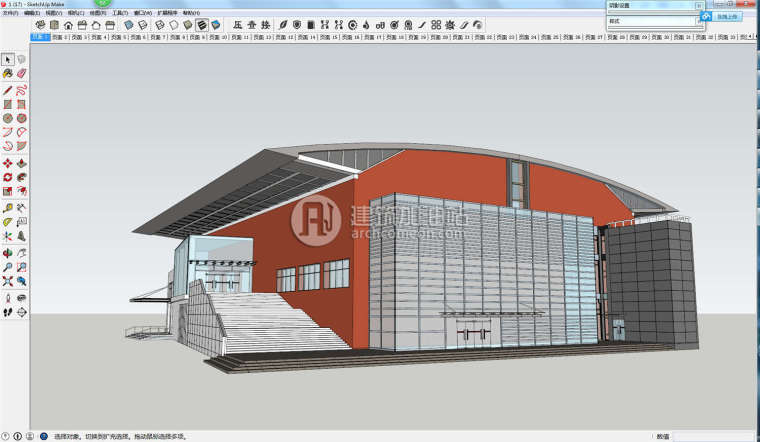Select the Tape Measure tool

[x=8, y=208]
